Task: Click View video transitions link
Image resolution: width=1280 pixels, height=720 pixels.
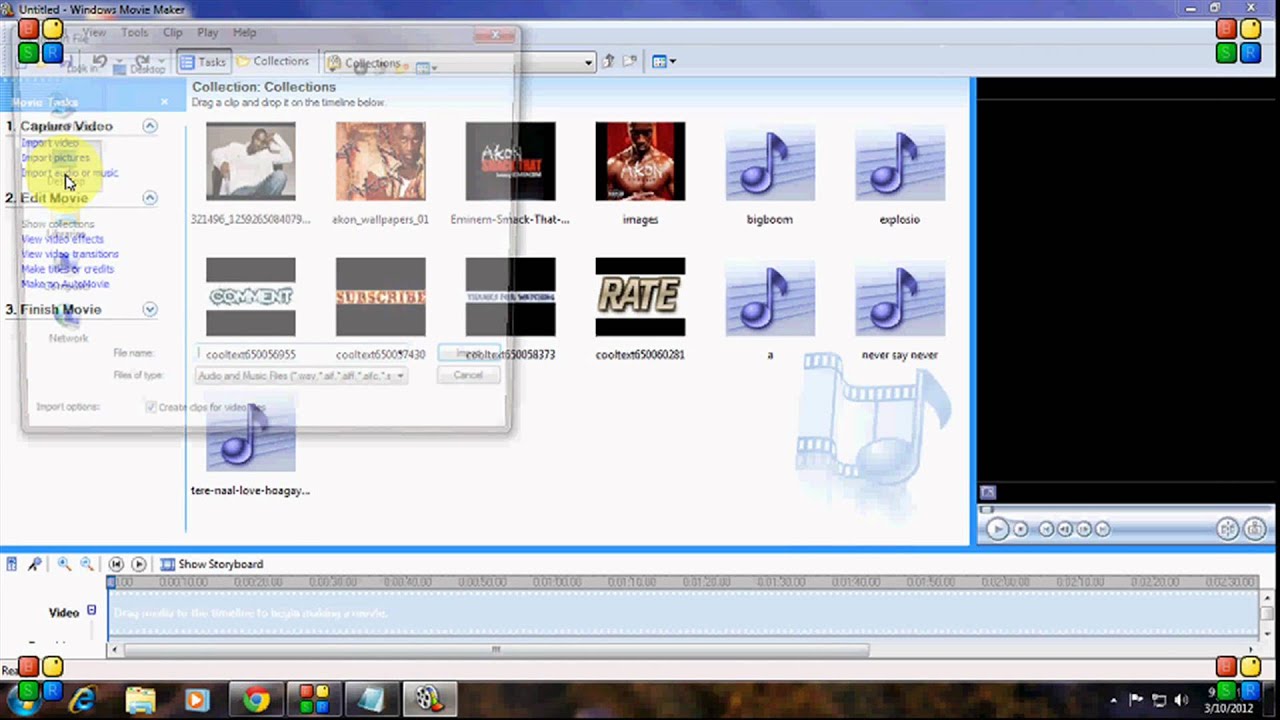Action: tap(70, 254)
